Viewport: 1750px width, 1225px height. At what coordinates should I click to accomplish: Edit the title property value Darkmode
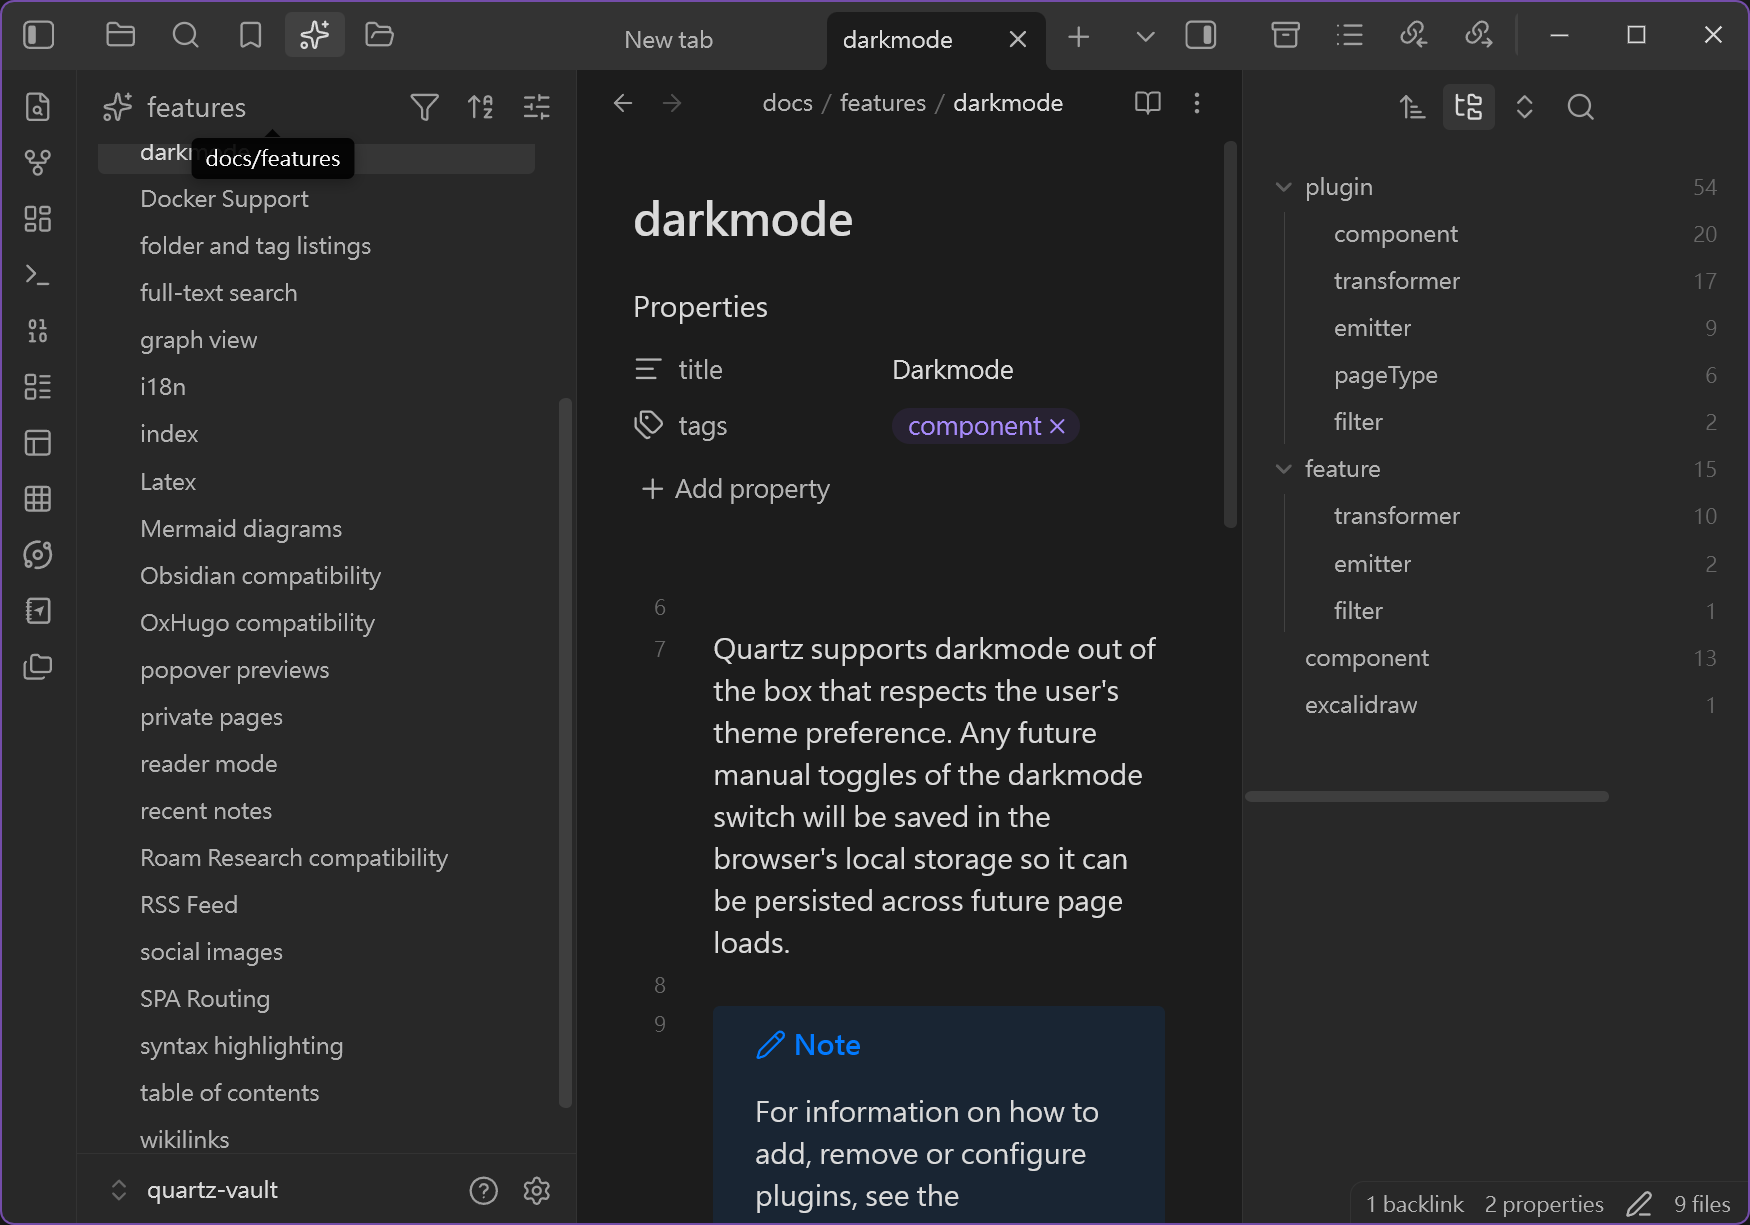tap(952, 370)
